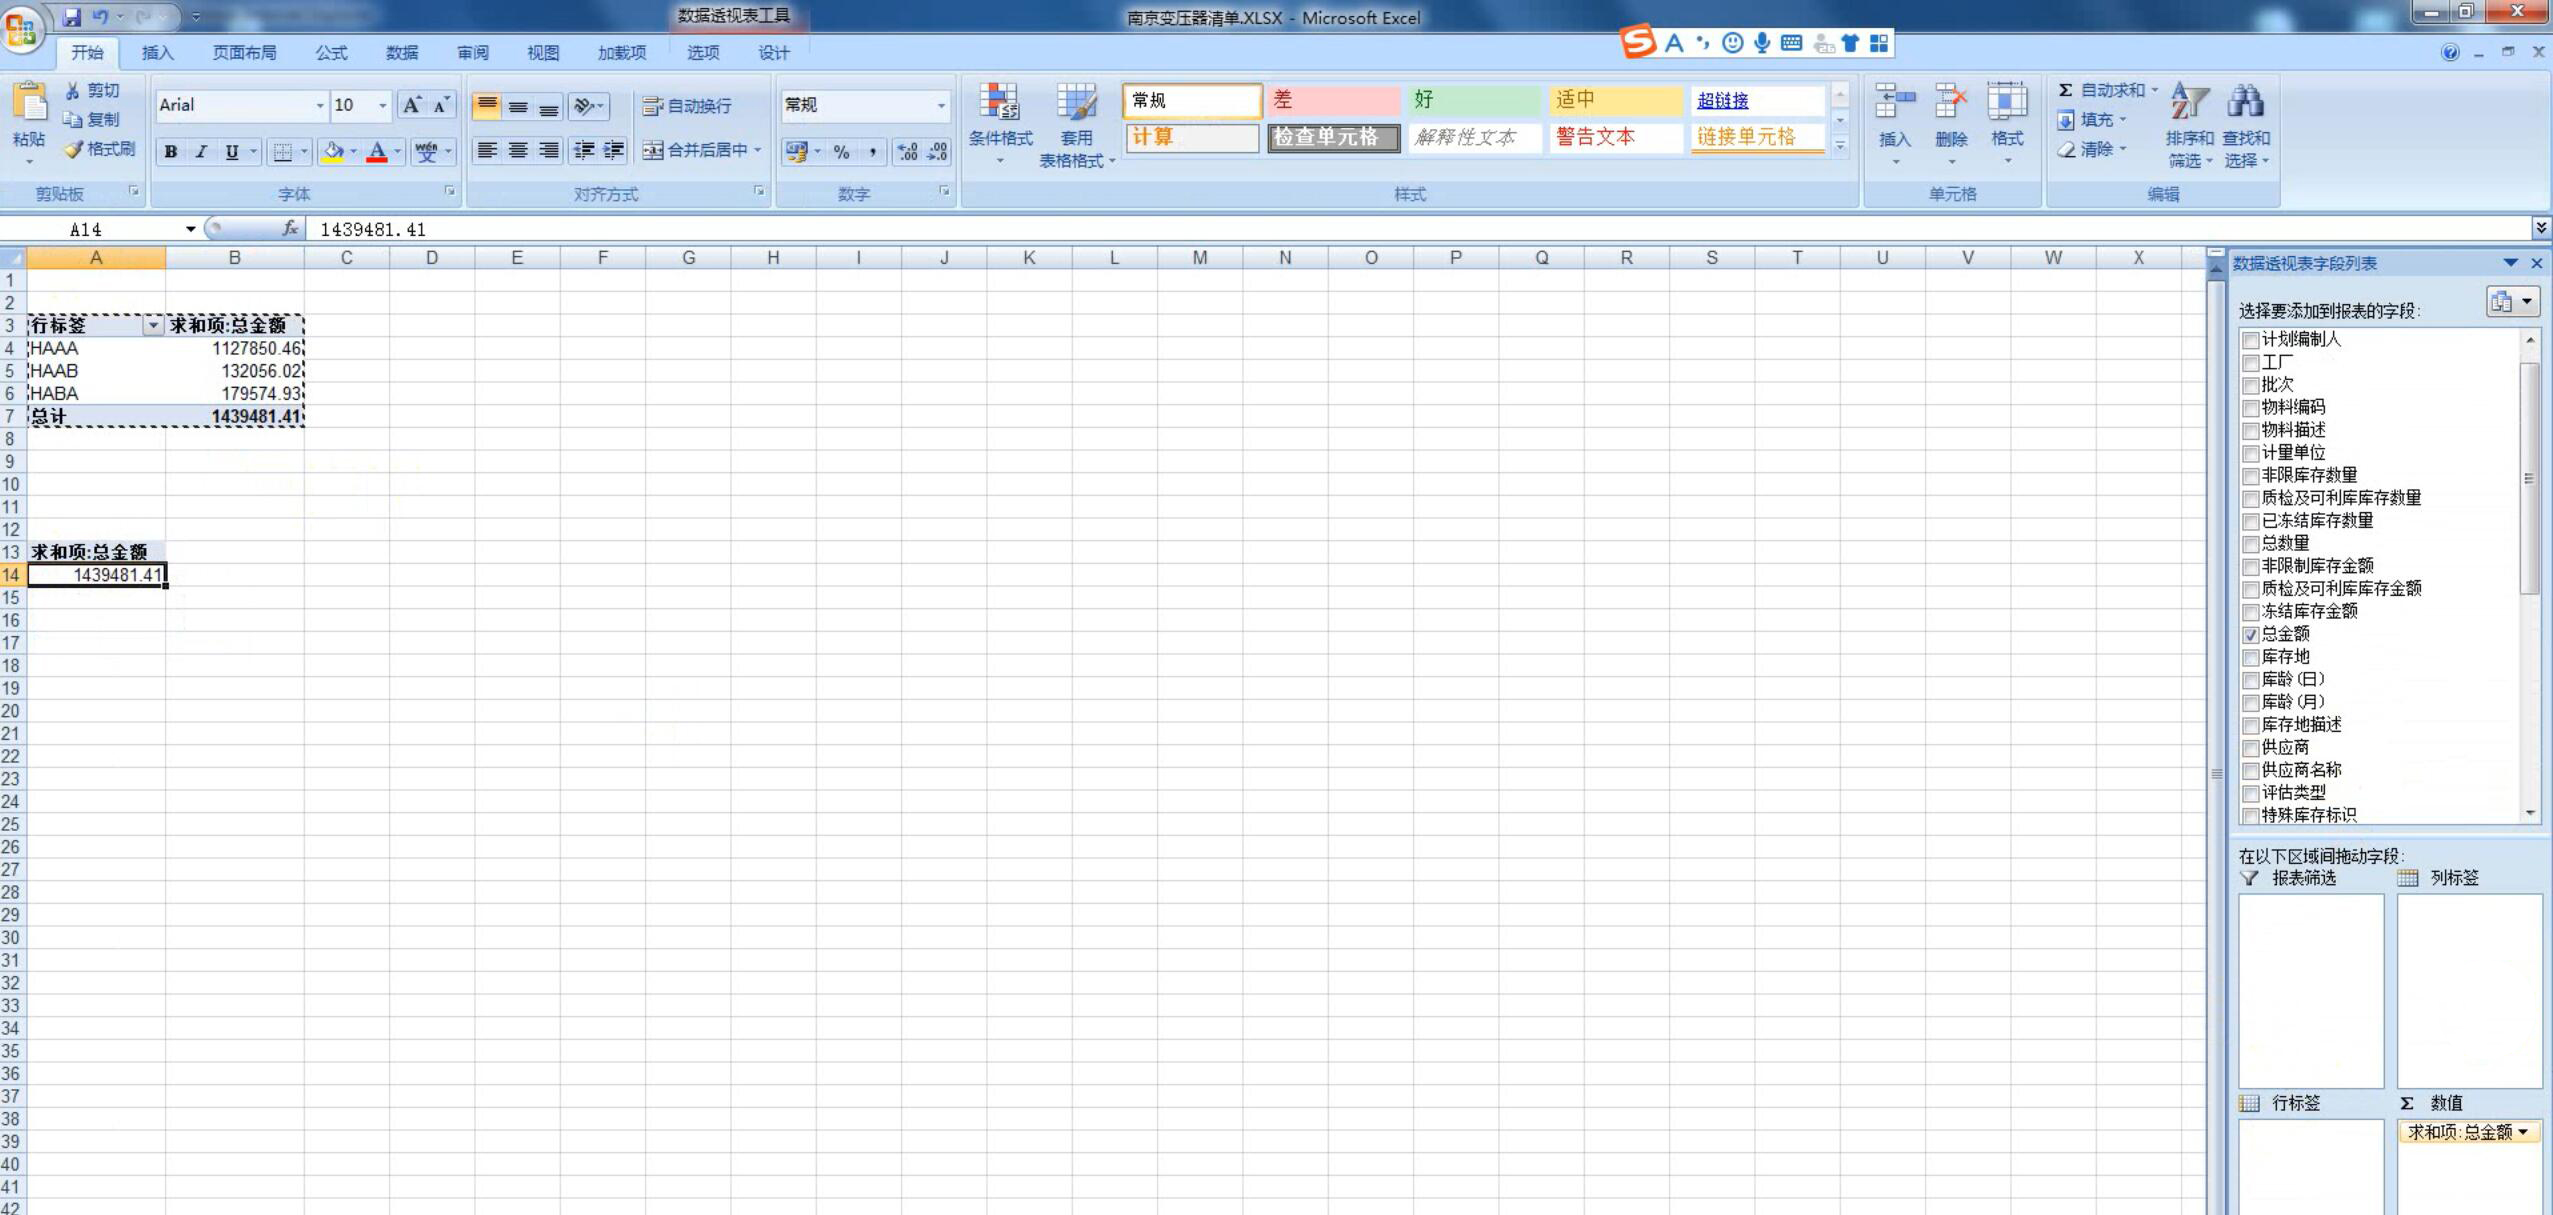2553x1215 pixels.
Task: Click the Conditional Formatting icon
Action: click(999, 103)
